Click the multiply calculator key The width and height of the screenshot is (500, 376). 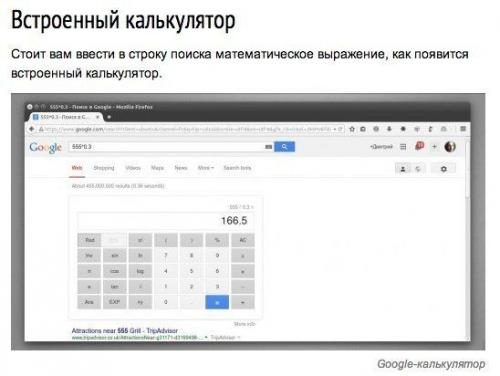(243, 271)
